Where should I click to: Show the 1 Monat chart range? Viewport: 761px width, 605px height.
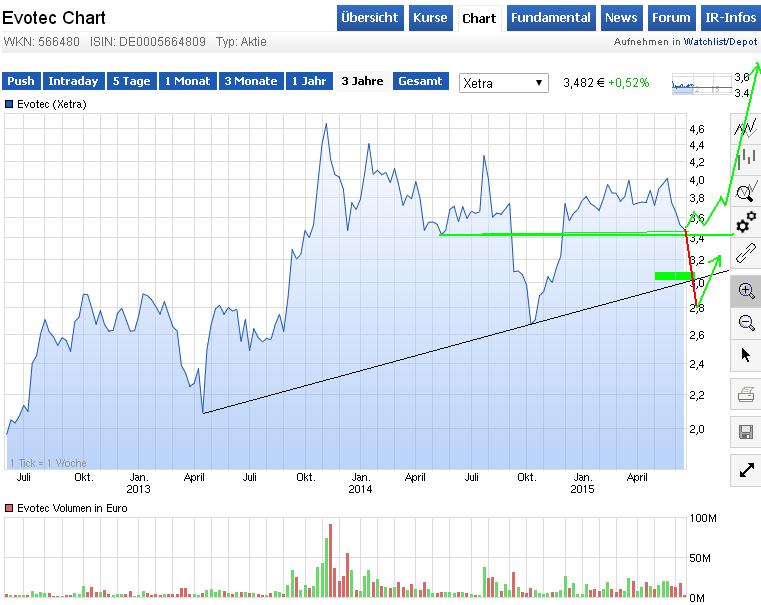(188, 81)
